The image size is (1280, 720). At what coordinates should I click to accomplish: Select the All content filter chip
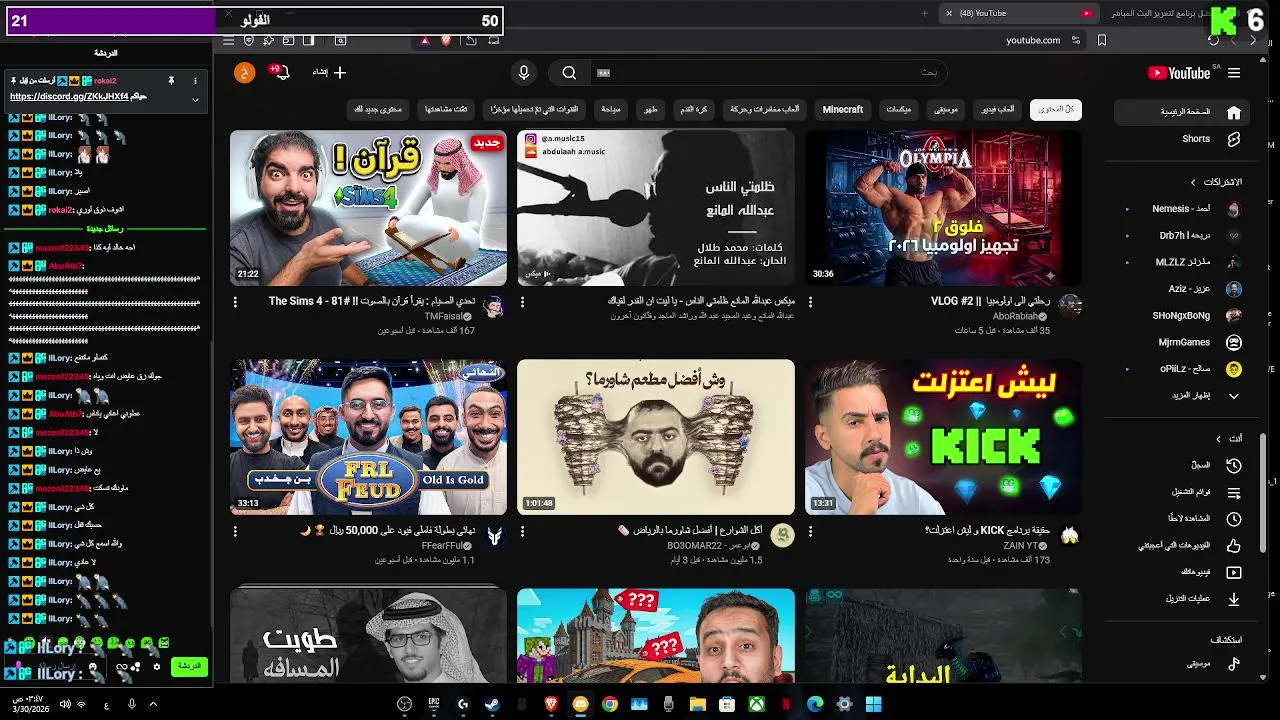1056,109
